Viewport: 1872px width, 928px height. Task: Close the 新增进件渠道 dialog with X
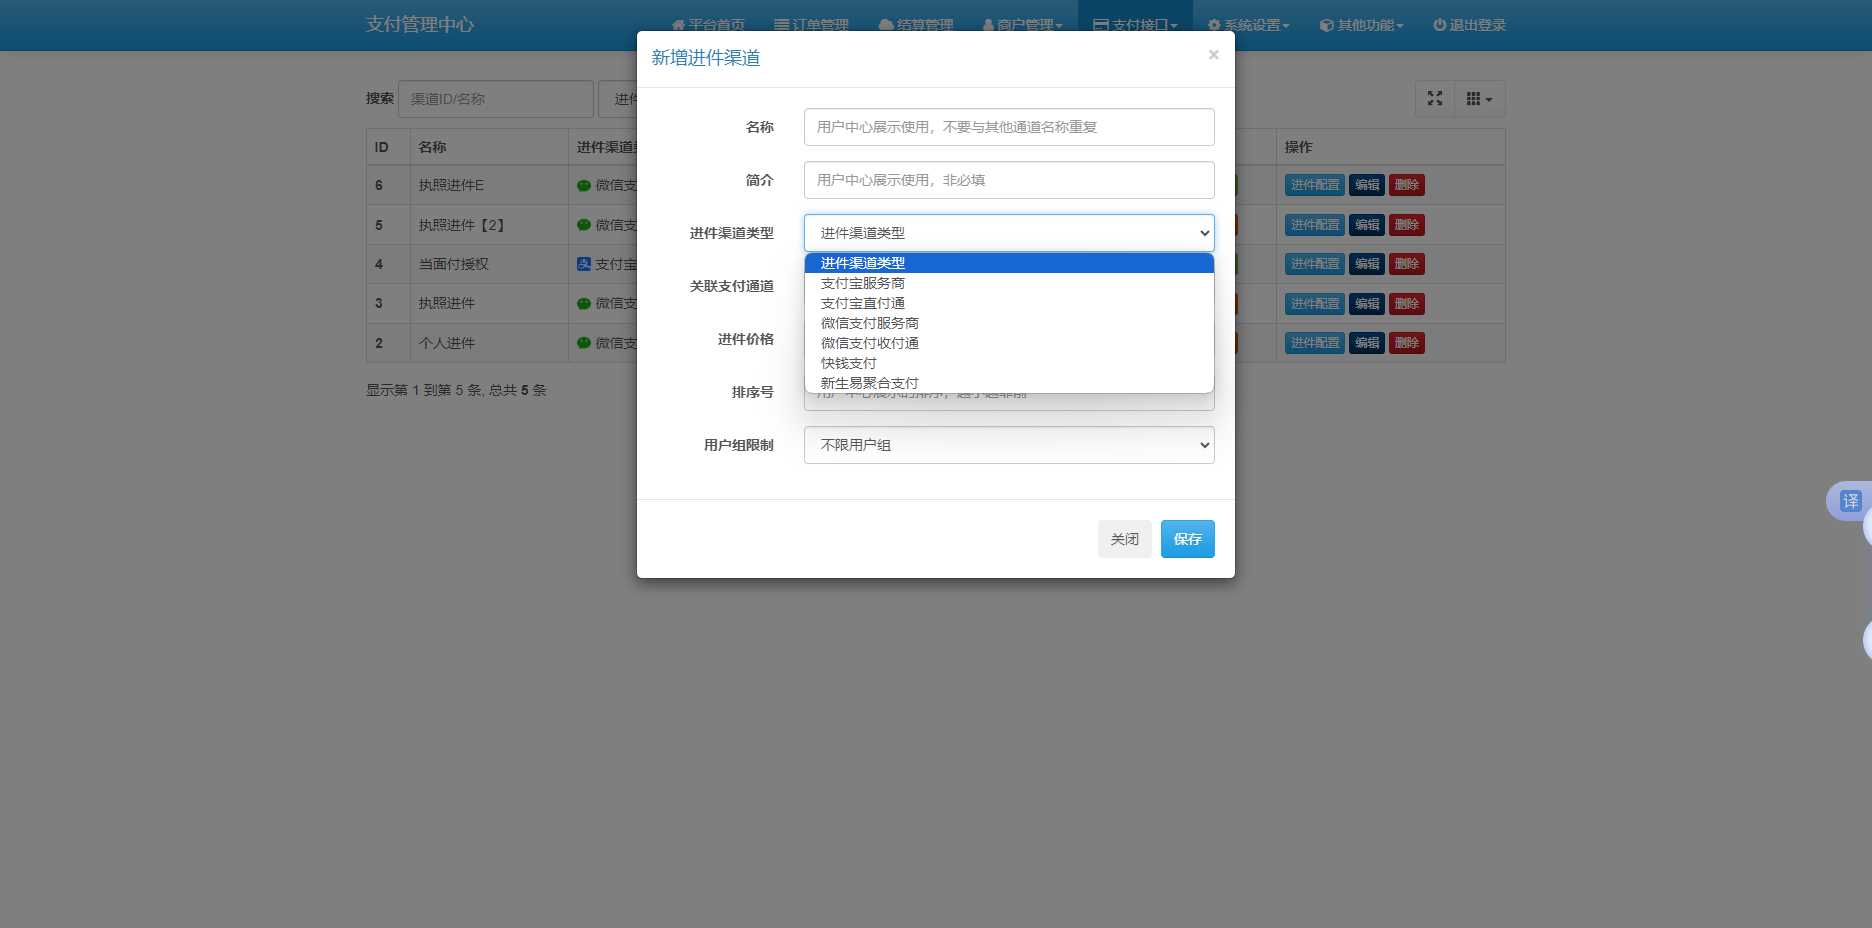1213,55
